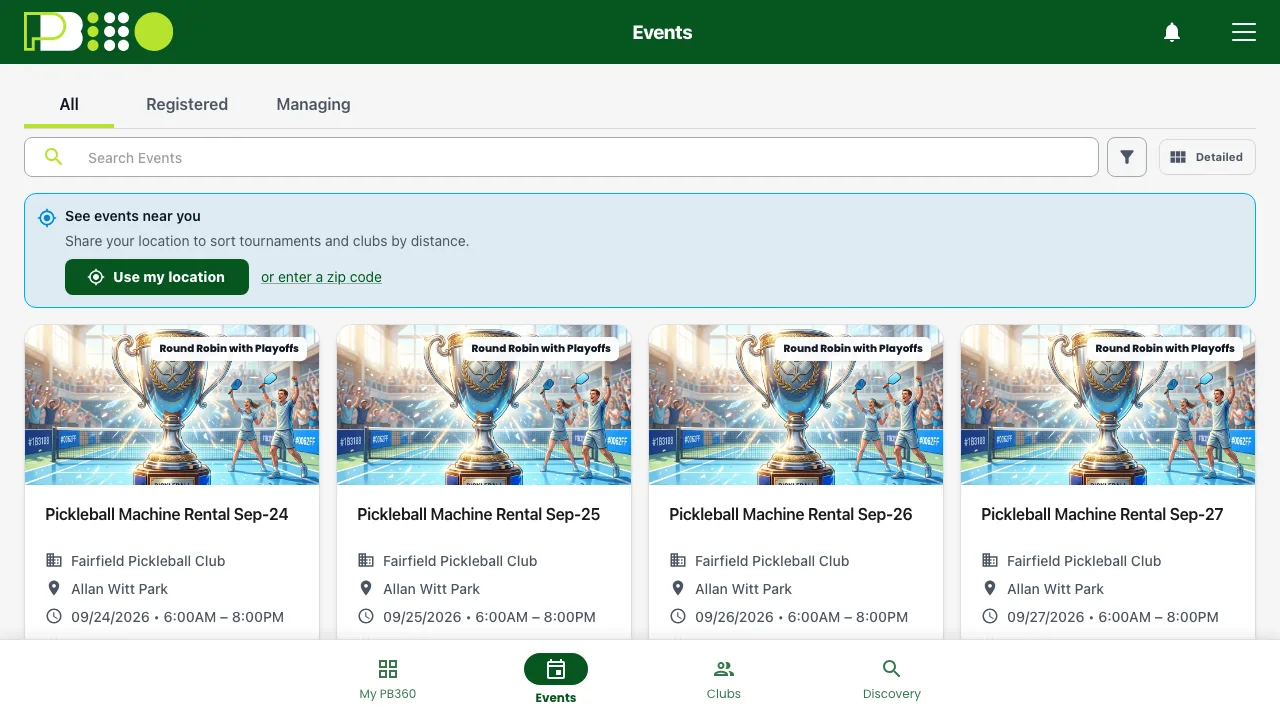Switch view with Detailed grid button
The height and width of the screenshot is (720, 1280).
1207,157
